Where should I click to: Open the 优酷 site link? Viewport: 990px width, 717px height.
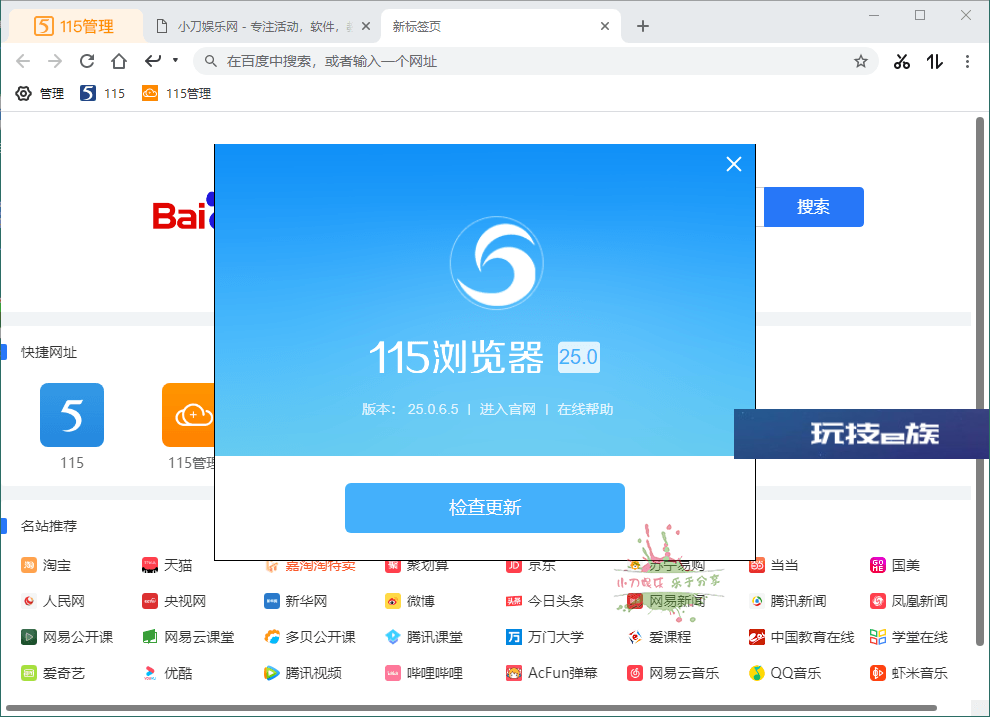167,673
